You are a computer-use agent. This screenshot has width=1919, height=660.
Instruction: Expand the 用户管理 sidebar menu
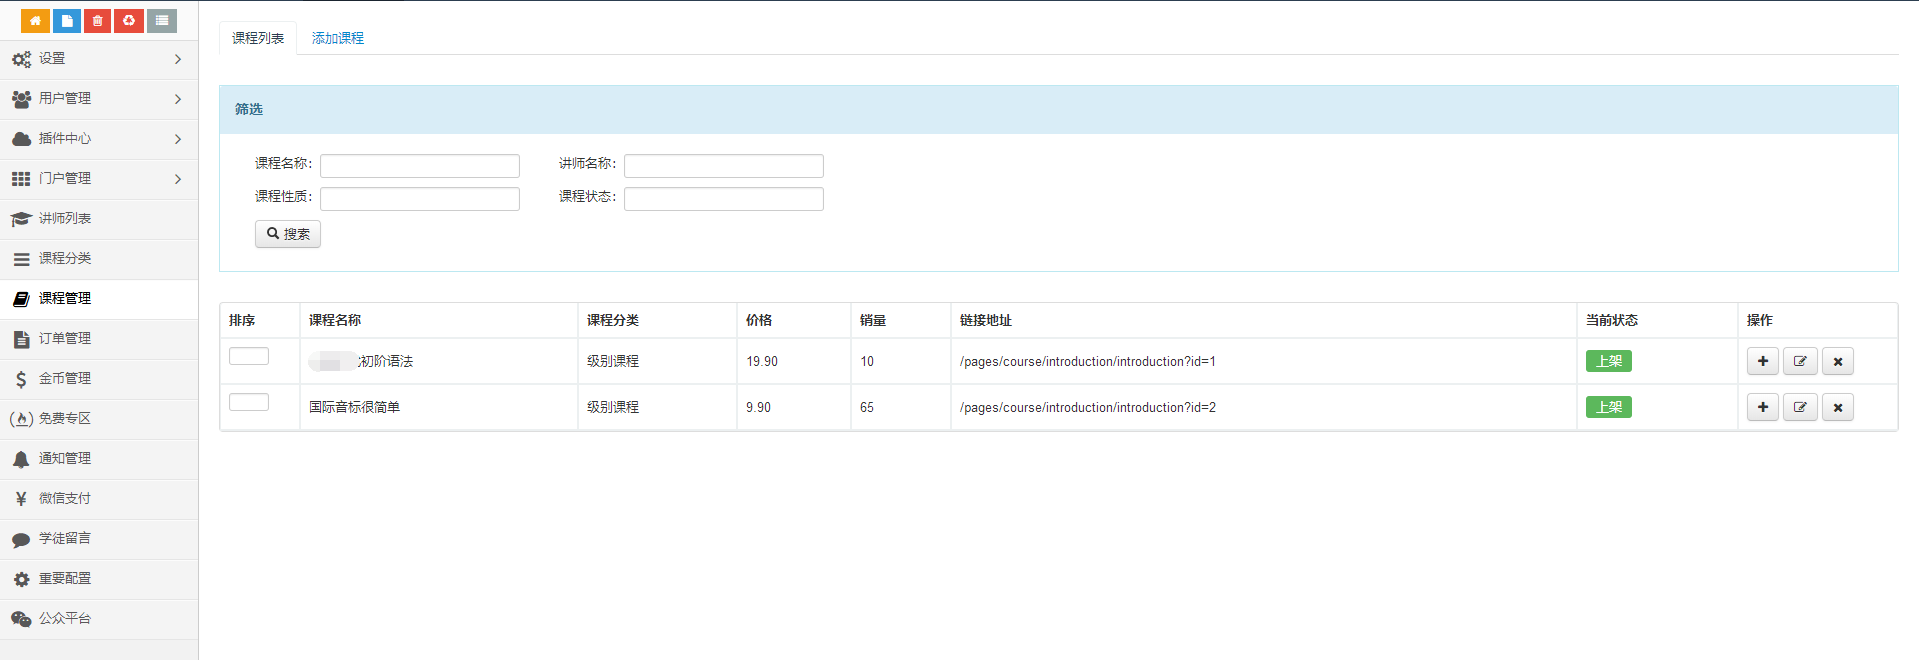98,99
